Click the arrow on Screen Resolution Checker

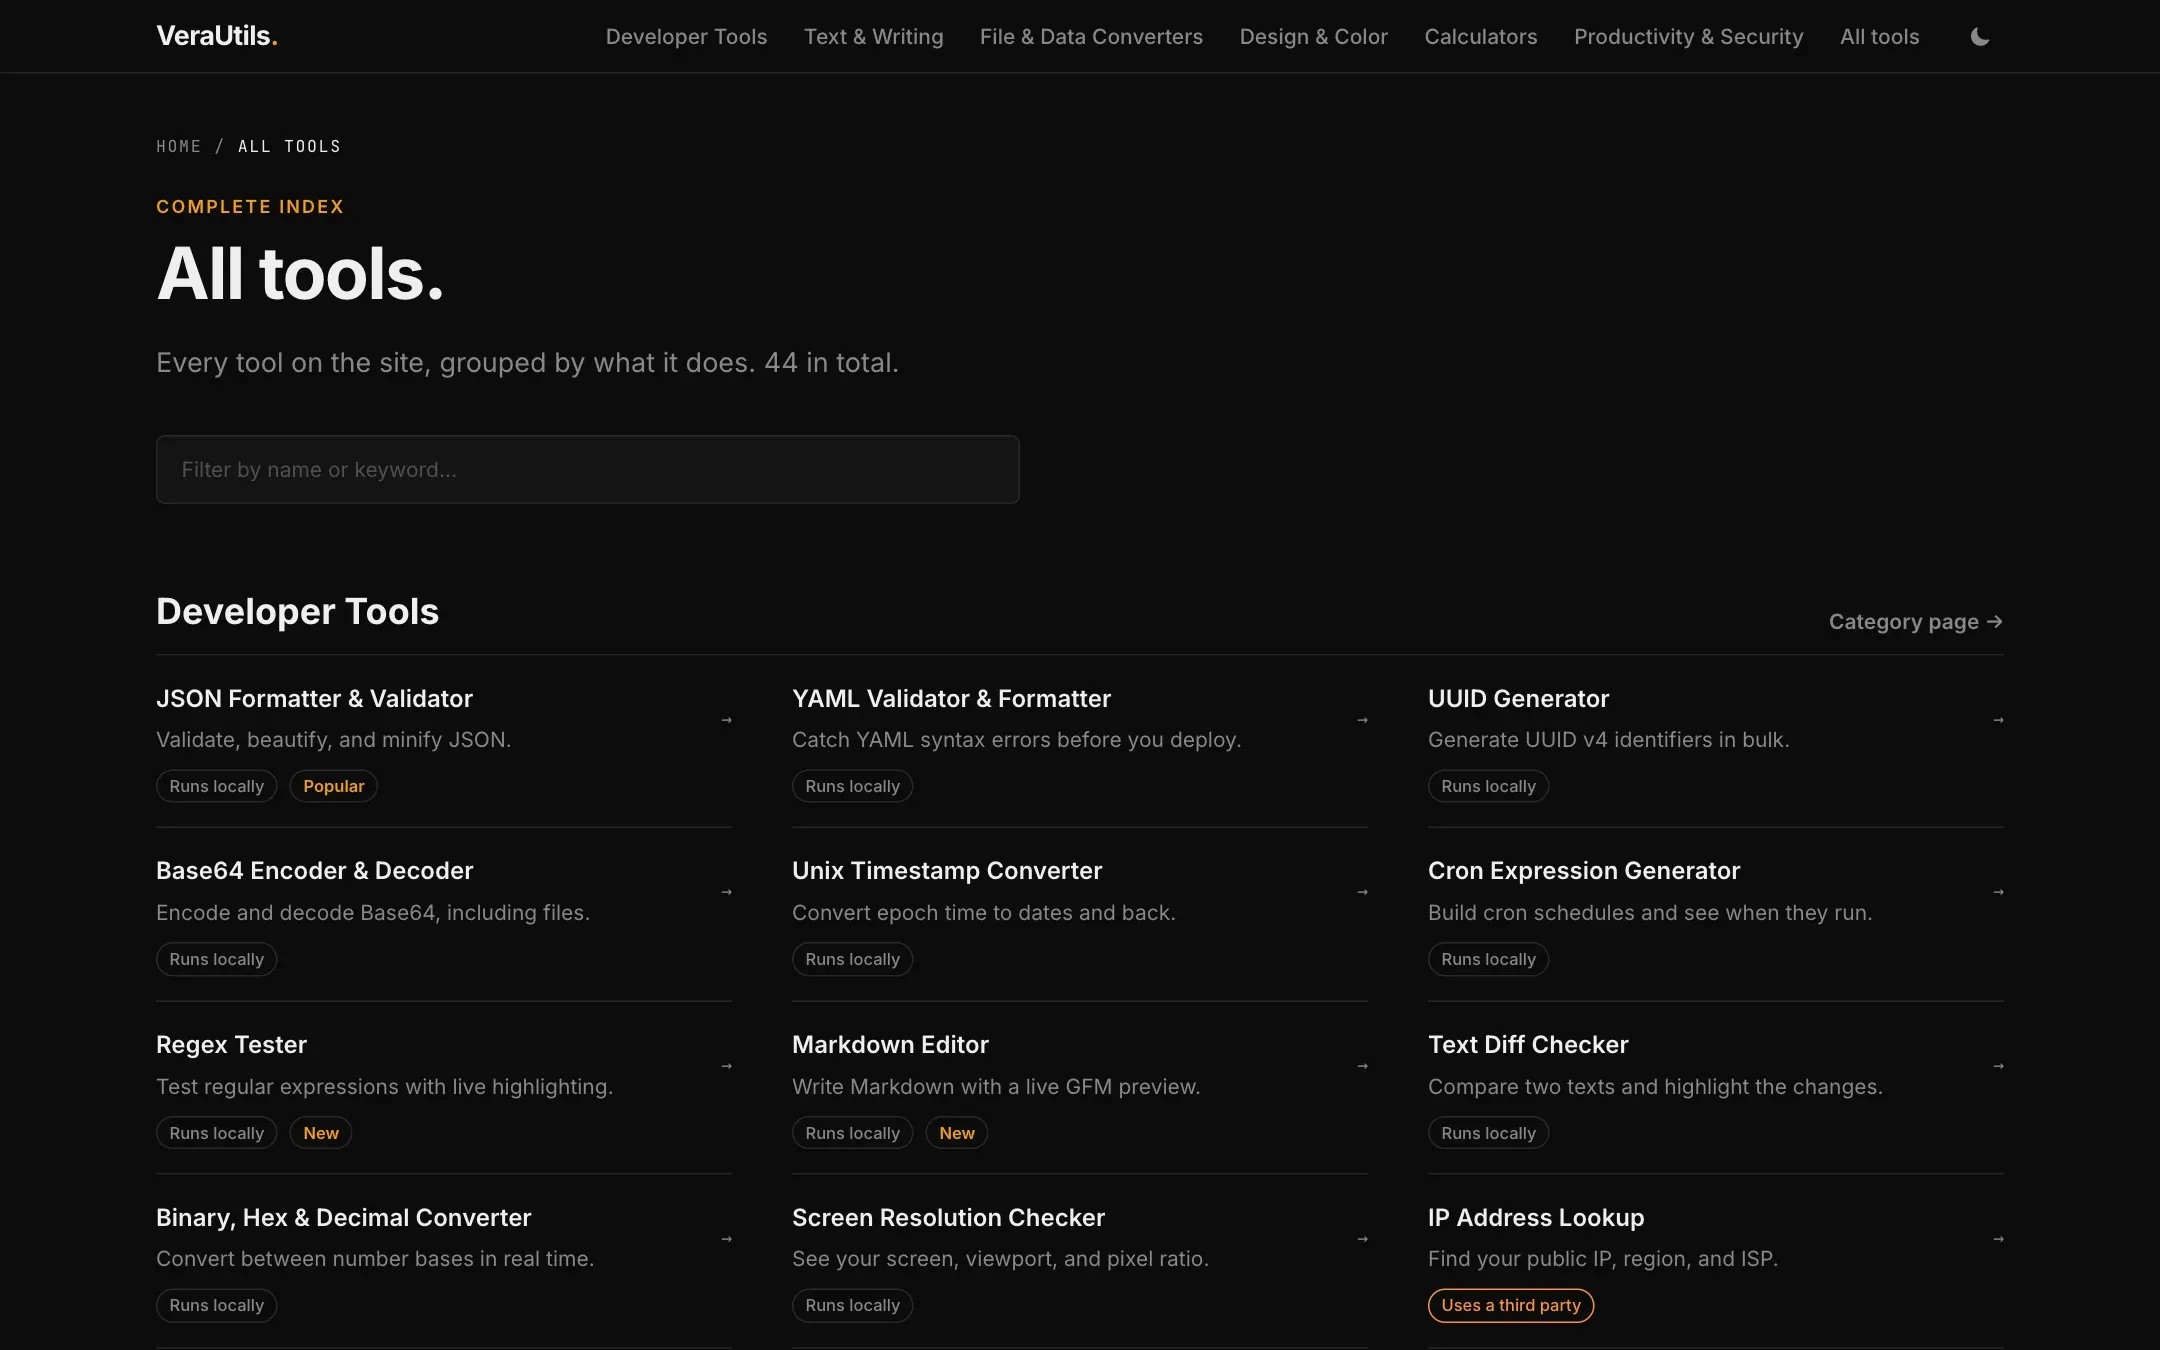coord(1362,1239)
